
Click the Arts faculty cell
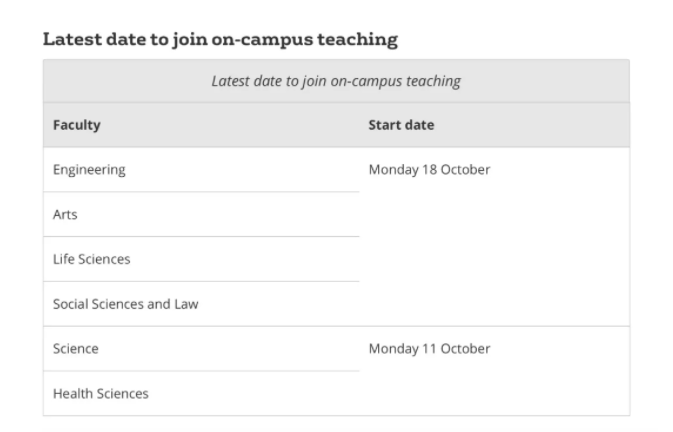click(65, 215)
